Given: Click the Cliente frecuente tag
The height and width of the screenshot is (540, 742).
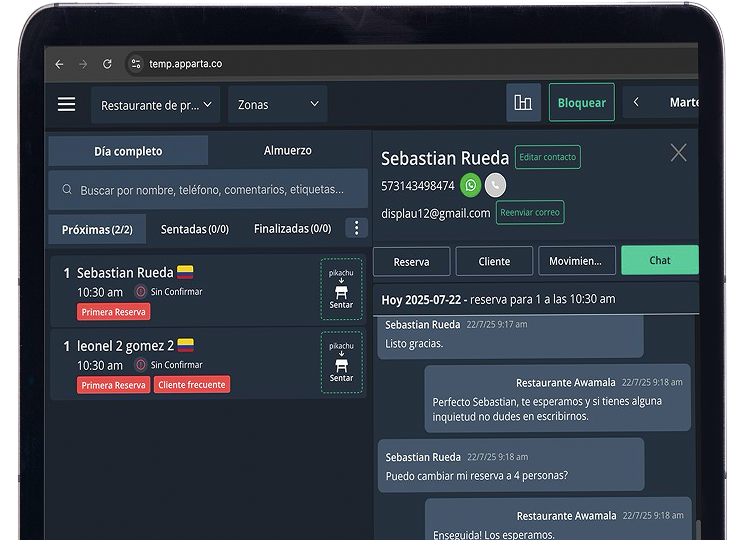Looking at the screenshot, I should pos(192,385).
